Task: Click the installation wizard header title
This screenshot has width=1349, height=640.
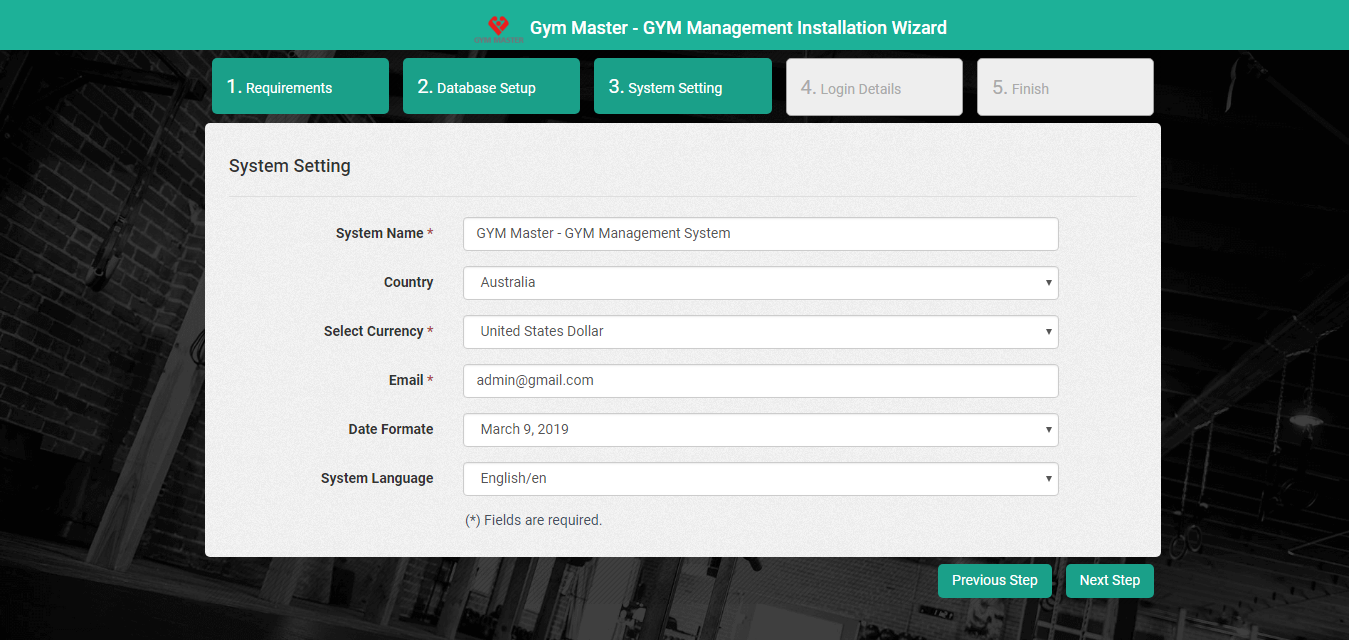Action: pyautogui.click(x=738, y=28)
